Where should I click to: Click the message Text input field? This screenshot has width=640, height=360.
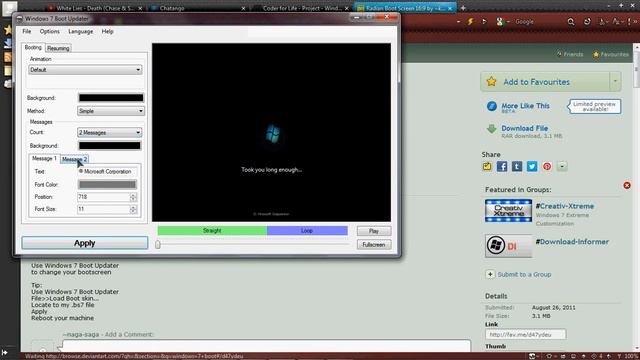(x=107, y=171)
